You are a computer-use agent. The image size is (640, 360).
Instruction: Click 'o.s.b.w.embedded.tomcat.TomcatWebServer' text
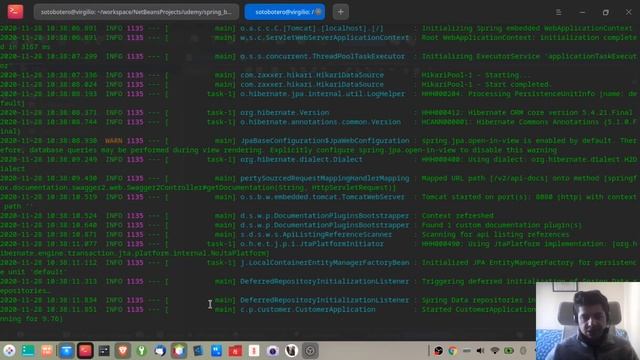(322, 197)
